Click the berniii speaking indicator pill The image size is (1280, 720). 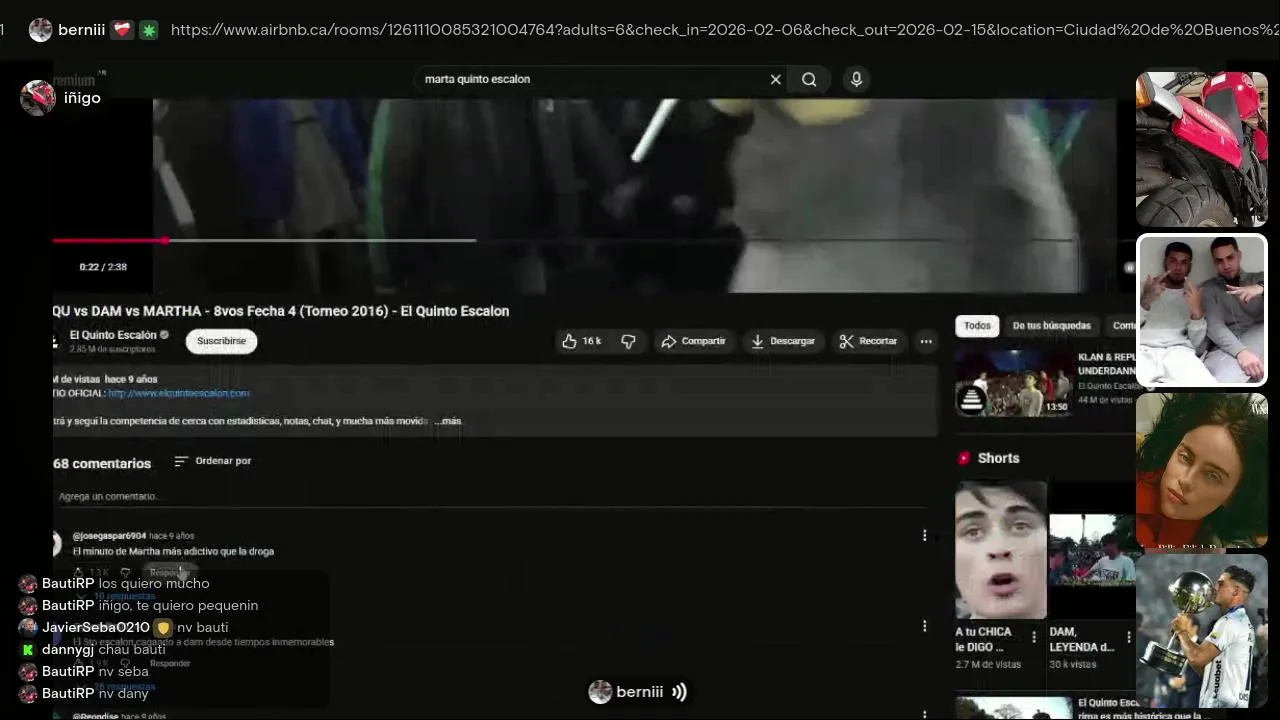click(x=638, y=692)
